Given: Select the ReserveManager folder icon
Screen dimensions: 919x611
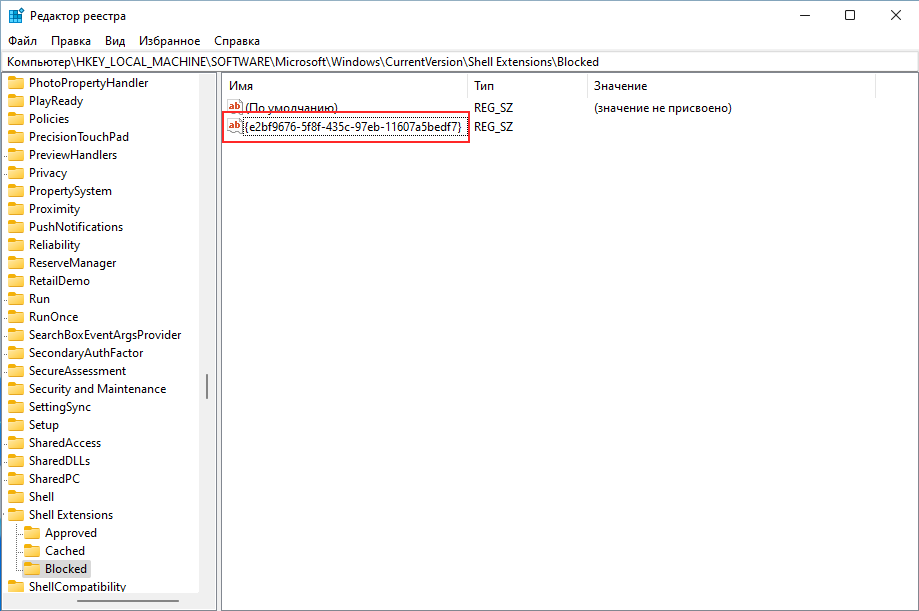Looking at the screenshot, I should pyautogui.click(x=16, y=263).
